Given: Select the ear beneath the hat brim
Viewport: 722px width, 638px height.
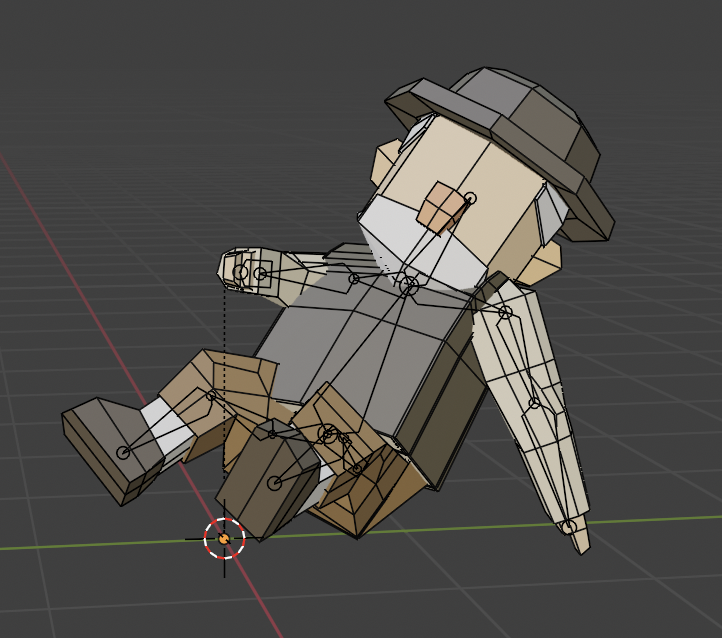Looking at the screenshot, I should point(542,262).
